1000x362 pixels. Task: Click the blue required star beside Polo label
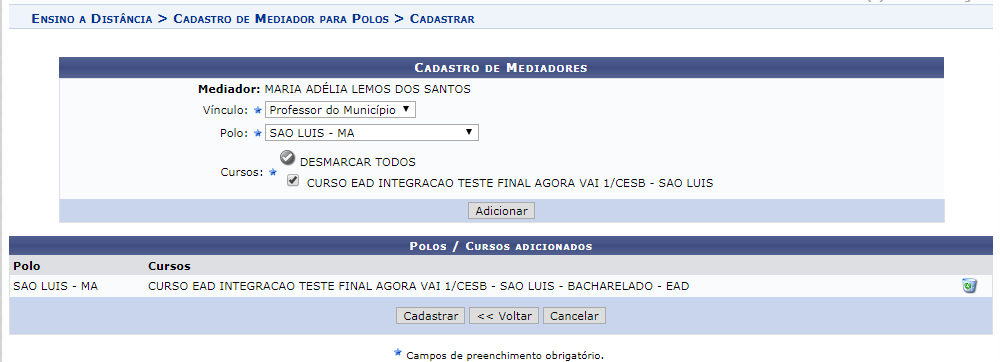click(x=258, y=133)
